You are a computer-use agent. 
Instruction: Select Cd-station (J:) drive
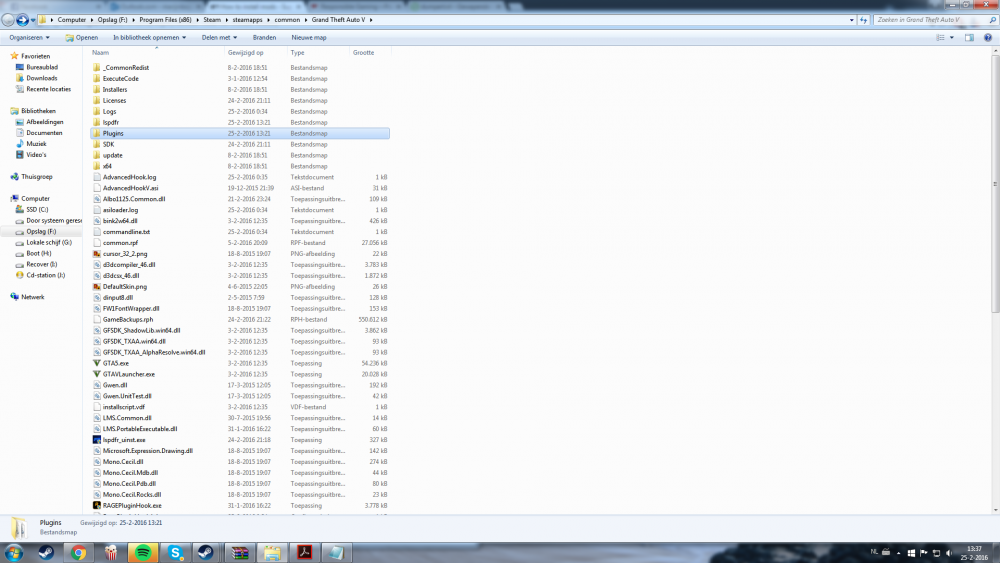[x=45, y=275]
